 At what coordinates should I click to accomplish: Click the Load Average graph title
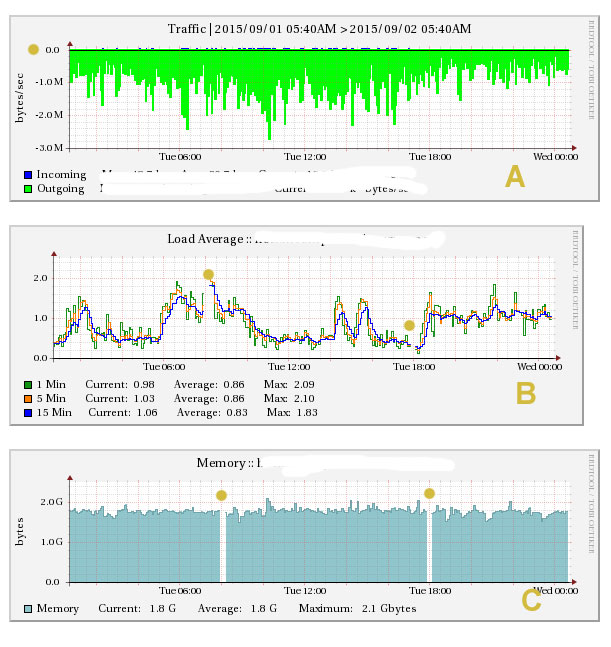pyautogui.click(x=208, y=239)
